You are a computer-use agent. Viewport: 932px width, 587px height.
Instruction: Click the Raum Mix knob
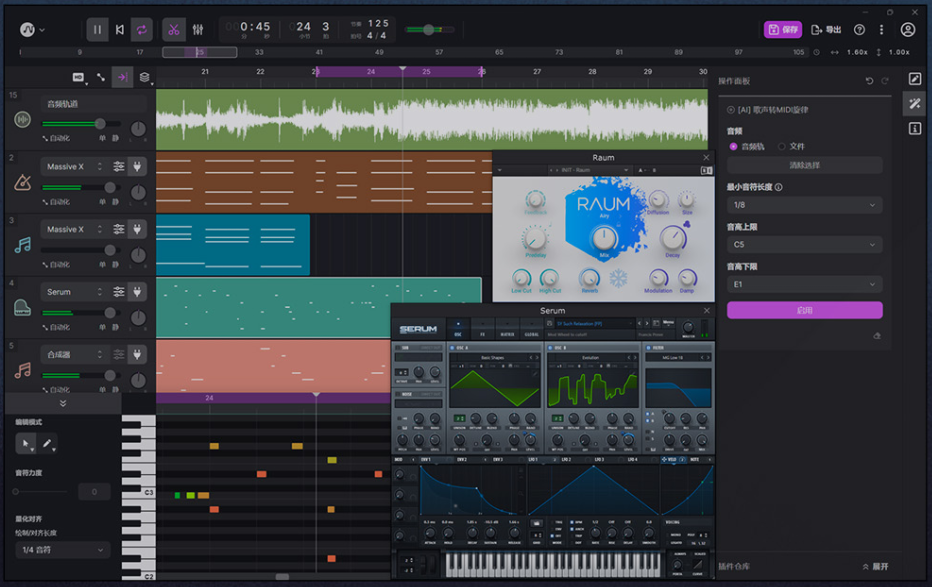point(604,239)
